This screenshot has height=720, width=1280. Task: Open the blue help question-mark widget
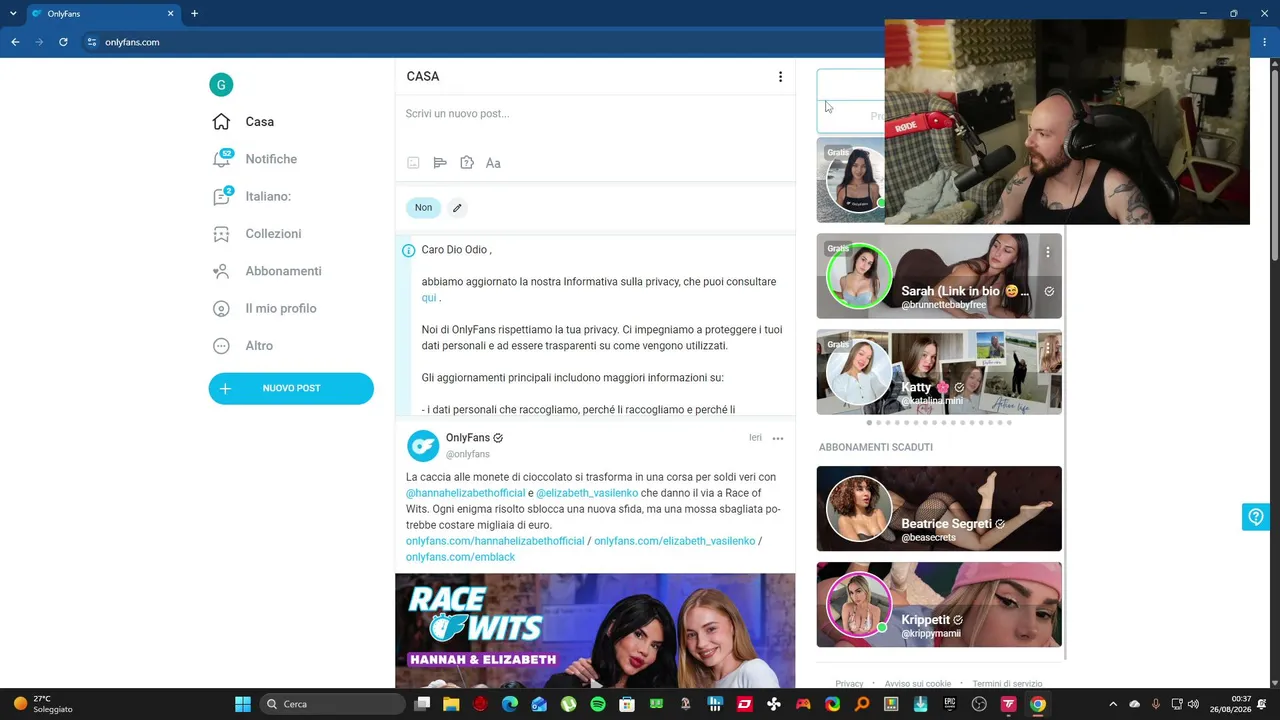[x=1256, y=517]
